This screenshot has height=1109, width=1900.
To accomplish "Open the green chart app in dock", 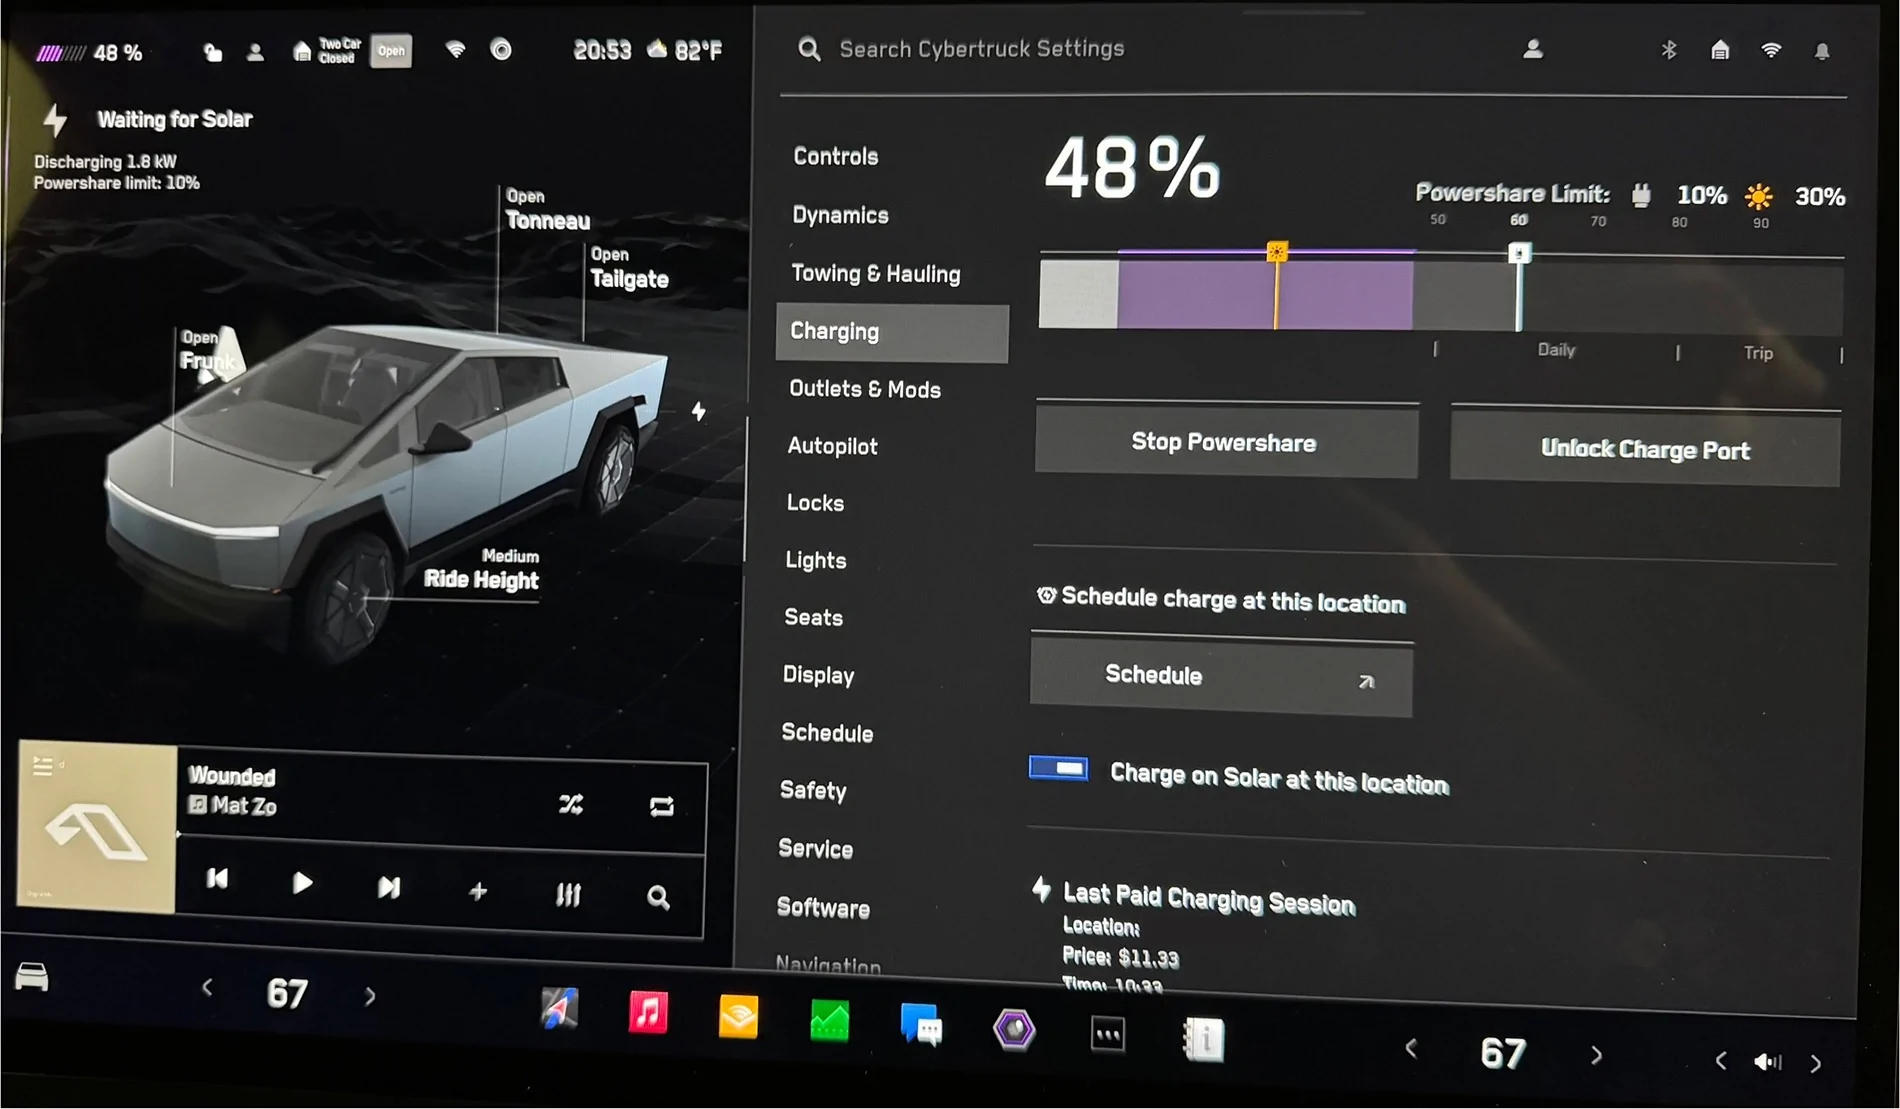I will pos(829,1022).
